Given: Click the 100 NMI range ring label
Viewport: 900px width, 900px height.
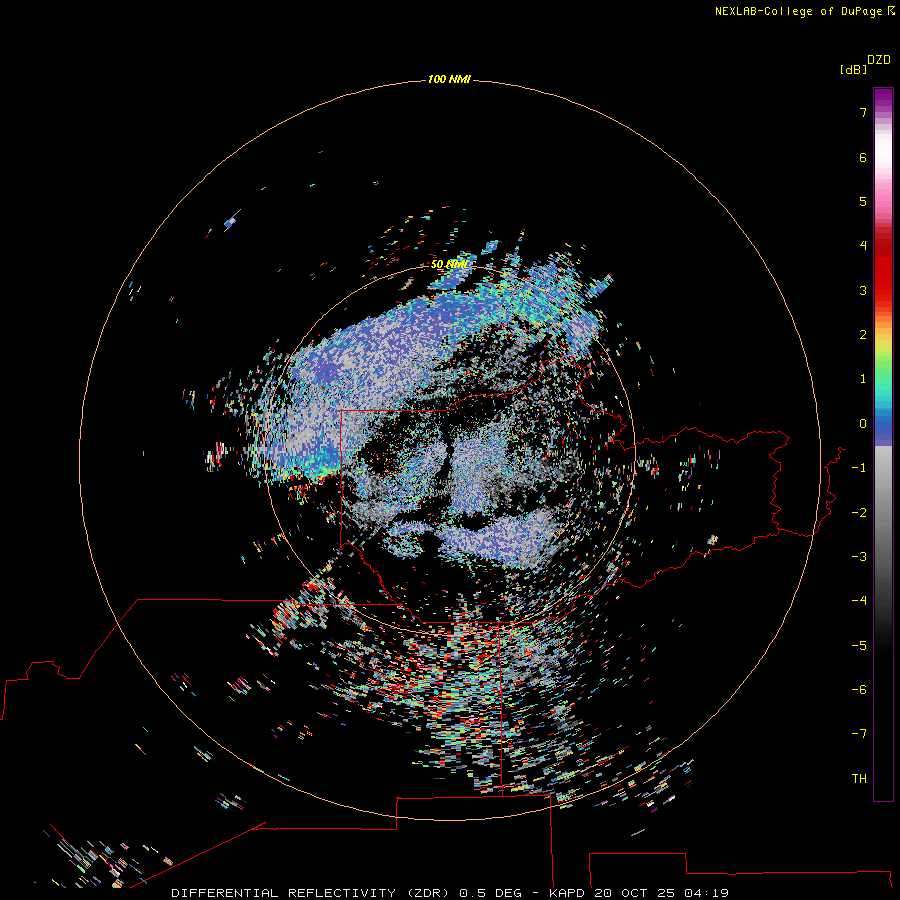Looking at the screenshot, I should [x=449, y=79].
